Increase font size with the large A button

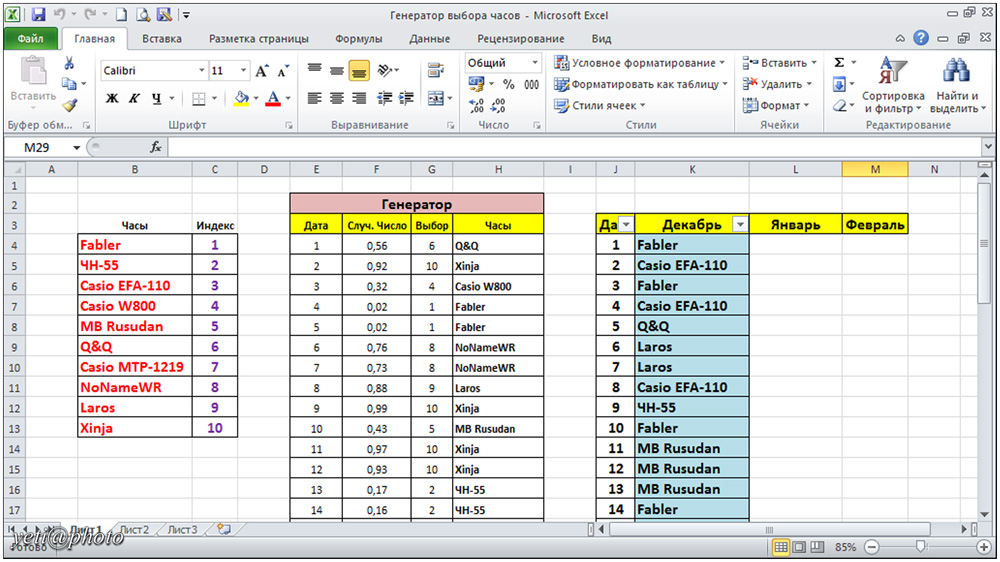pos(261,71)
